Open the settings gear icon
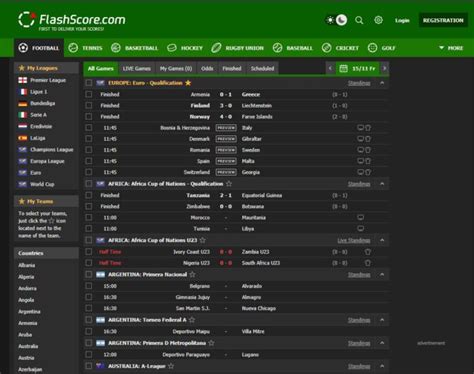The image size is (474, 374). tap(378, 20)
